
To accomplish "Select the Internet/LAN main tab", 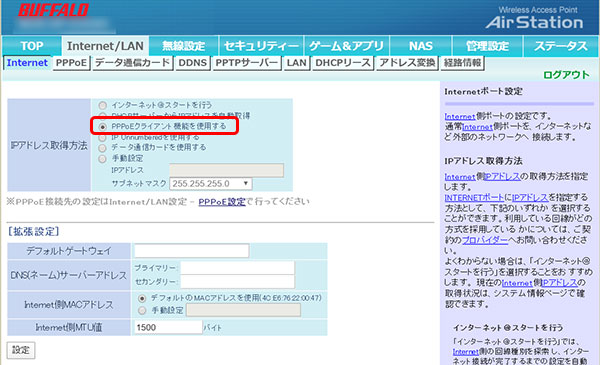I will coord(105,46).
